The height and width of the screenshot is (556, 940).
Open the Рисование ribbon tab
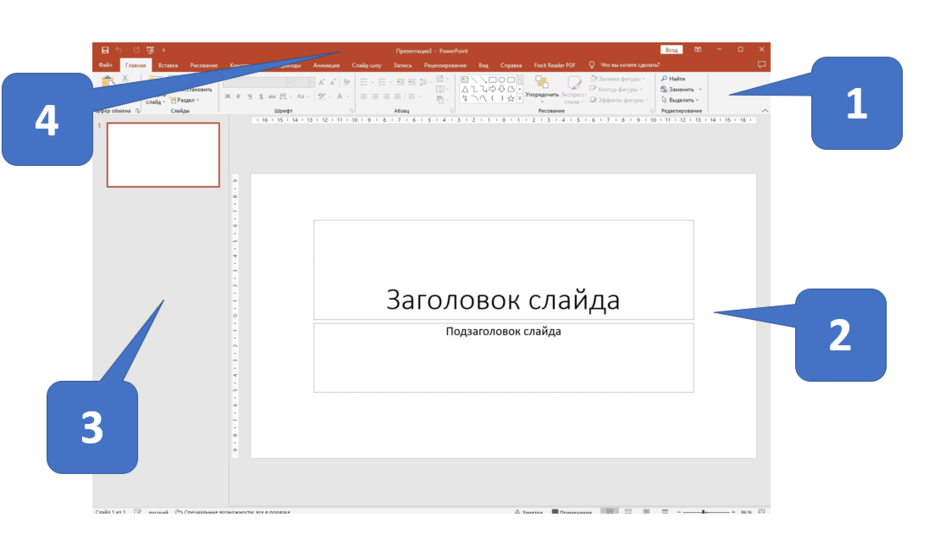pos(204,65)
